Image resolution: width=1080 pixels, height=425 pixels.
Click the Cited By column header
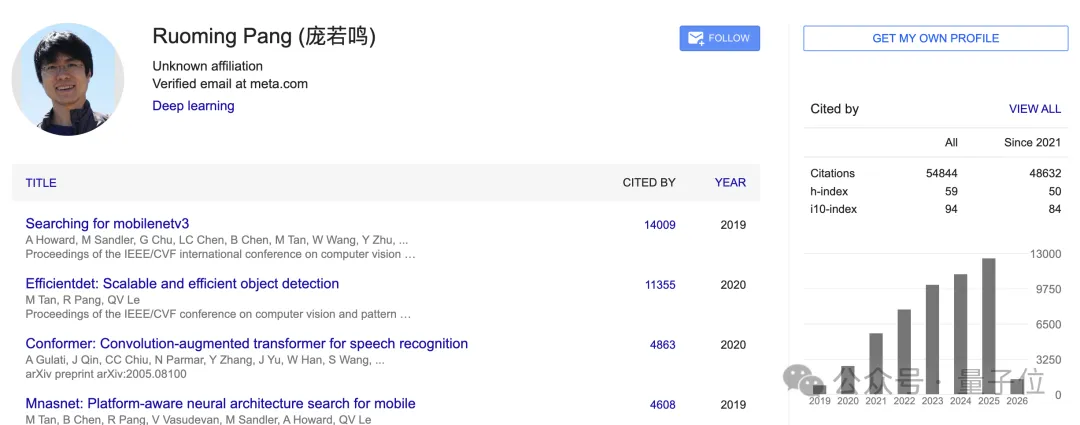click(649, 183)
